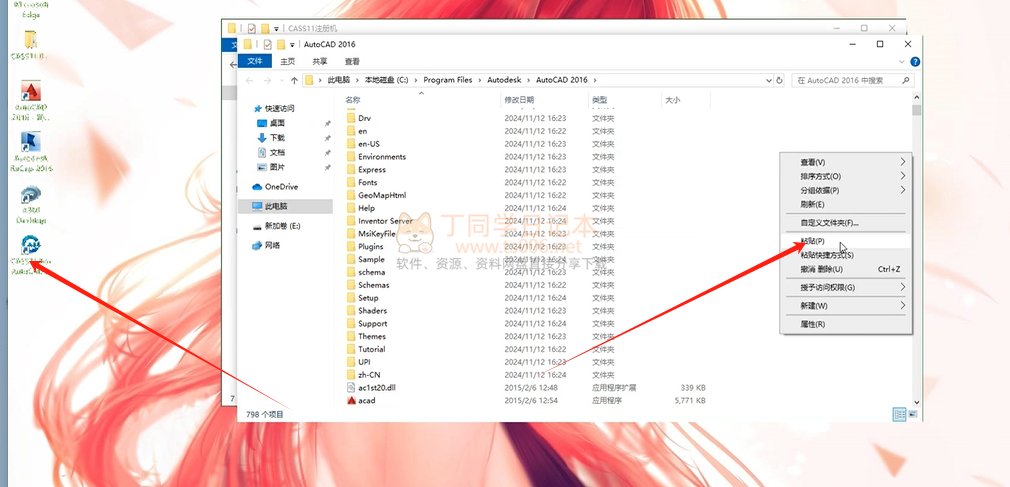The height and width of the screenshot is (487, 1010).
Task: Click Local Disk (C:) in the breadcrumb
Action: 386,81
